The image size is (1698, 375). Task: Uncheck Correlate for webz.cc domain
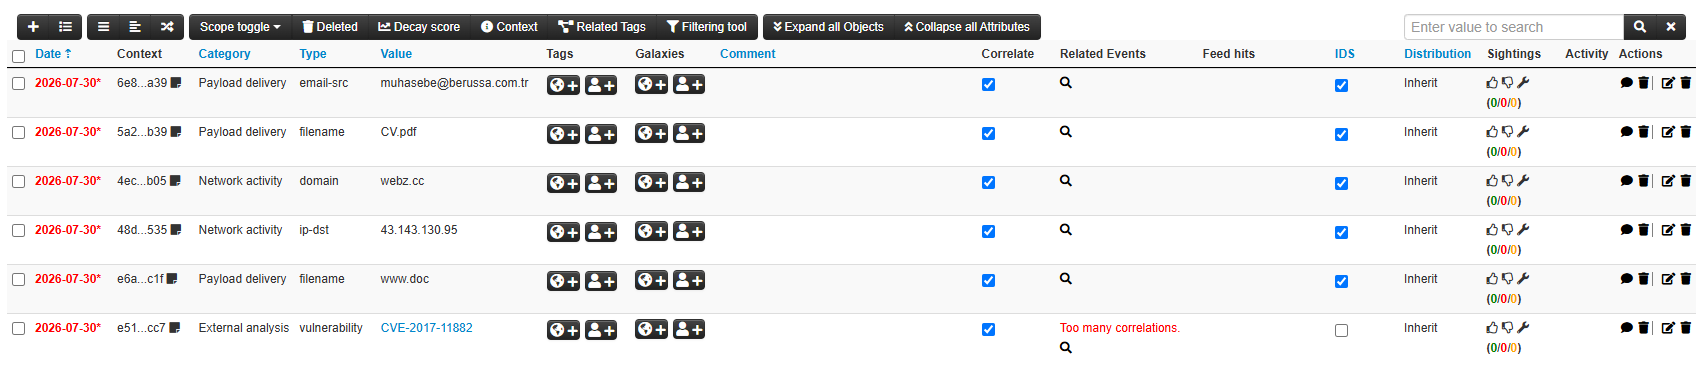pos(988,182)
